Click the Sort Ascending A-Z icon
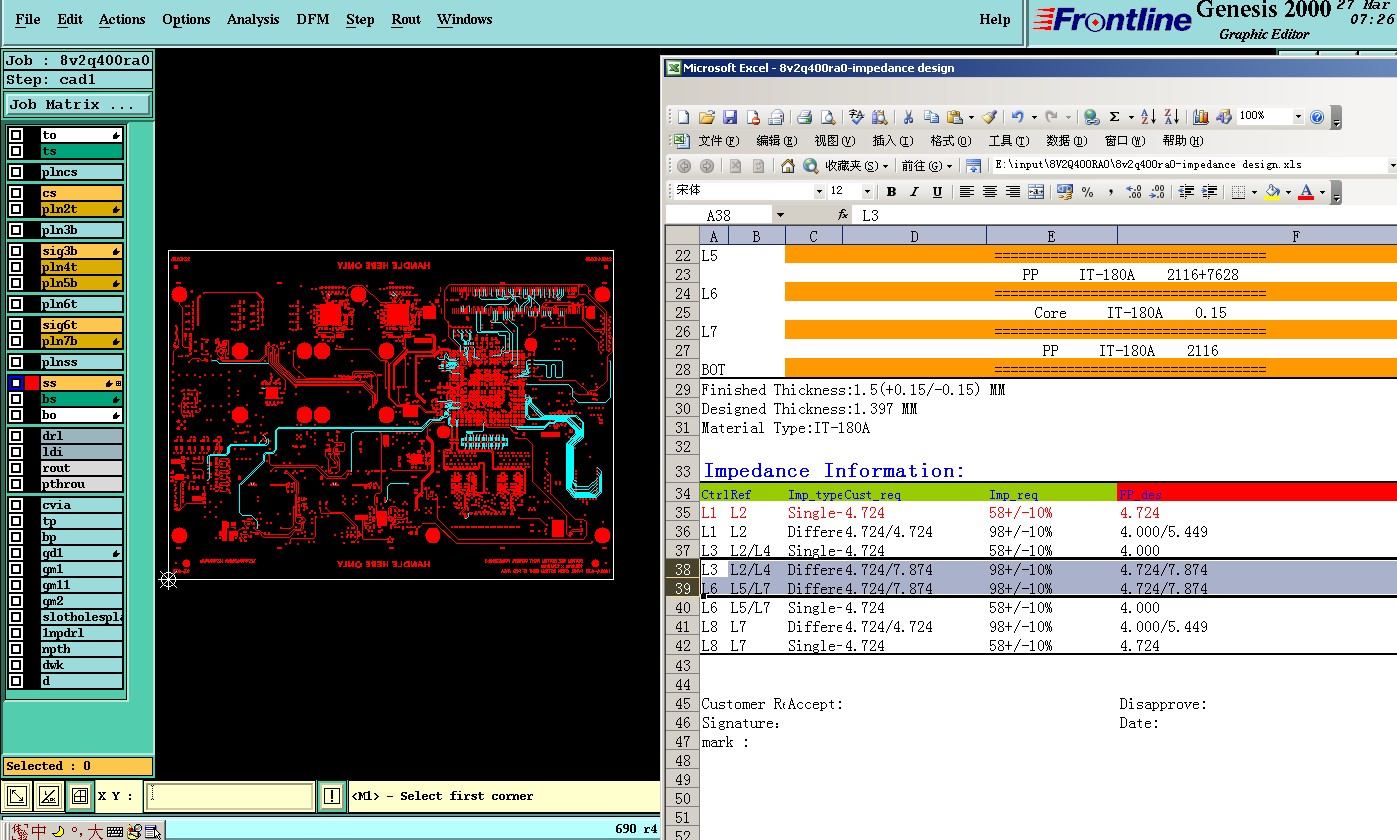Viewport: 1397px width, 840px height. [1148, 117]
